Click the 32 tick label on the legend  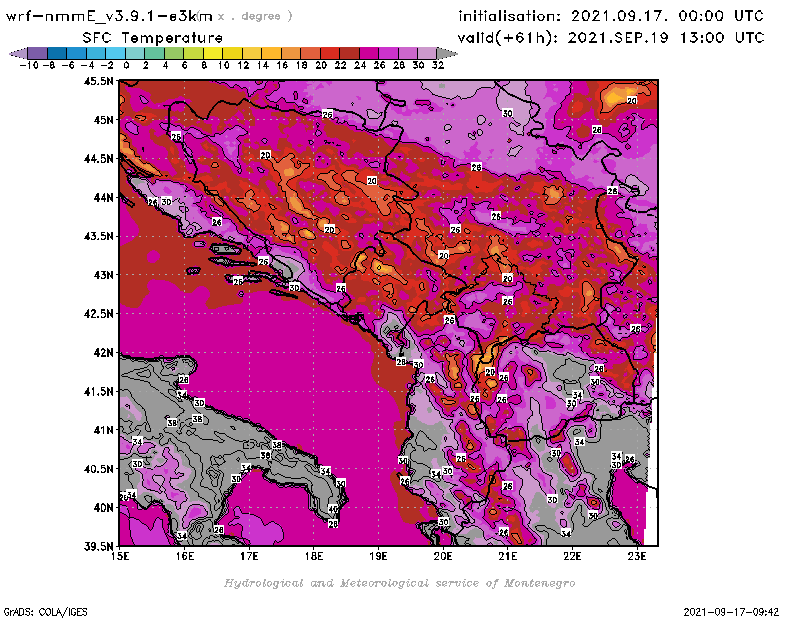click(438, 66)
